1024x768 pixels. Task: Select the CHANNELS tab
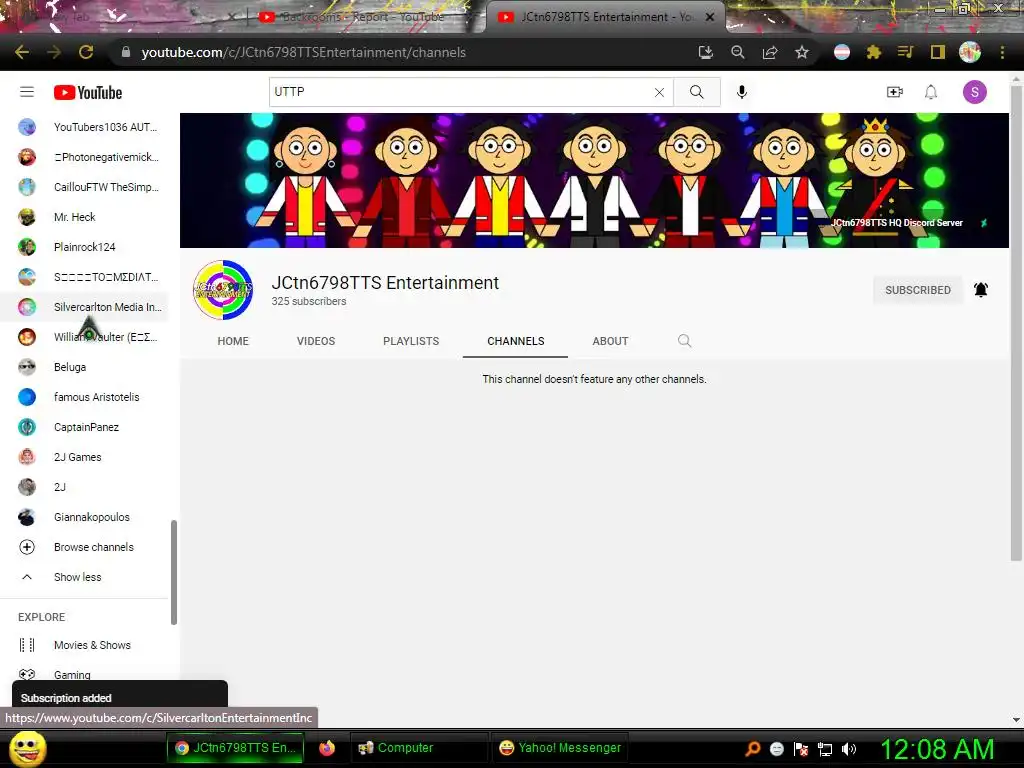coord(515,341)
